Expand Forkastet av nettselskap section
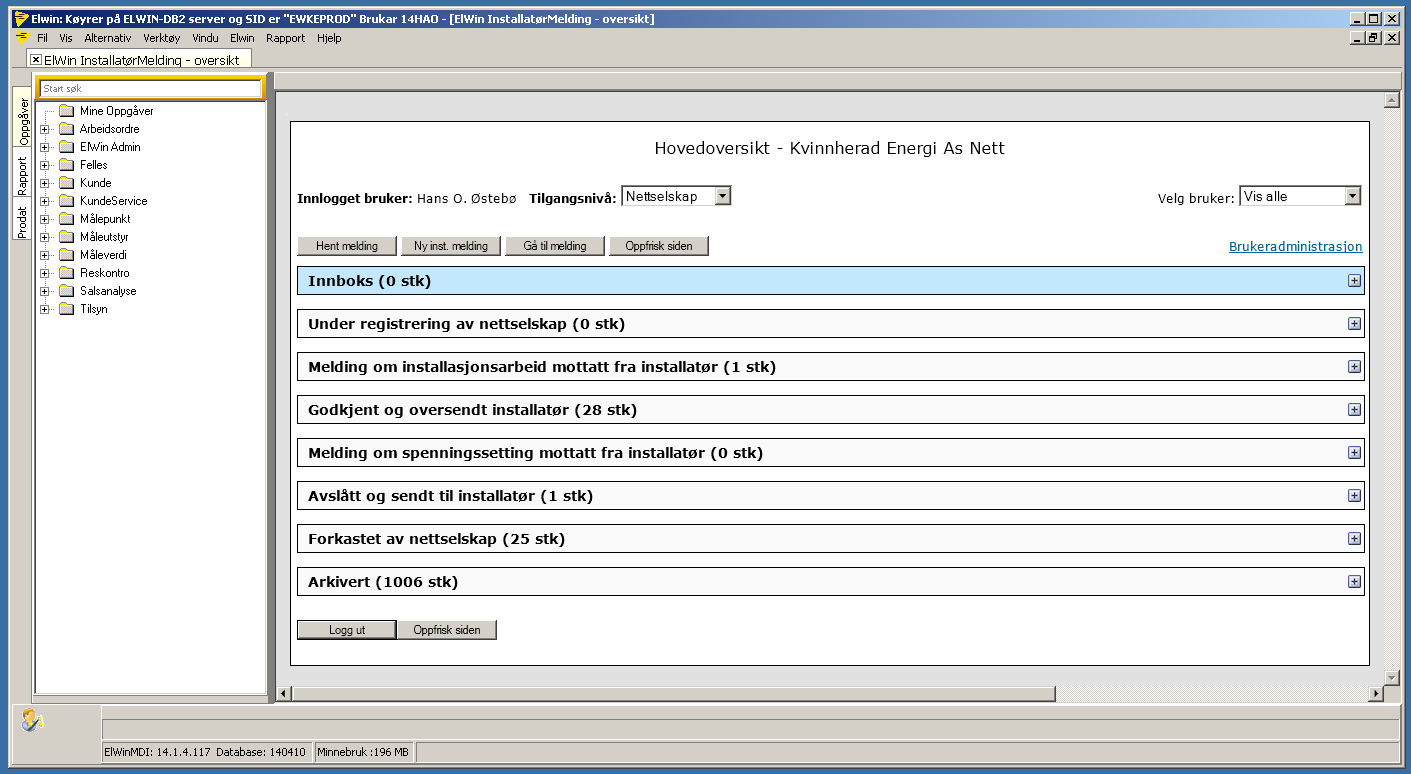The width and height of the screenshot is (1411, 774). (1354, 539)
